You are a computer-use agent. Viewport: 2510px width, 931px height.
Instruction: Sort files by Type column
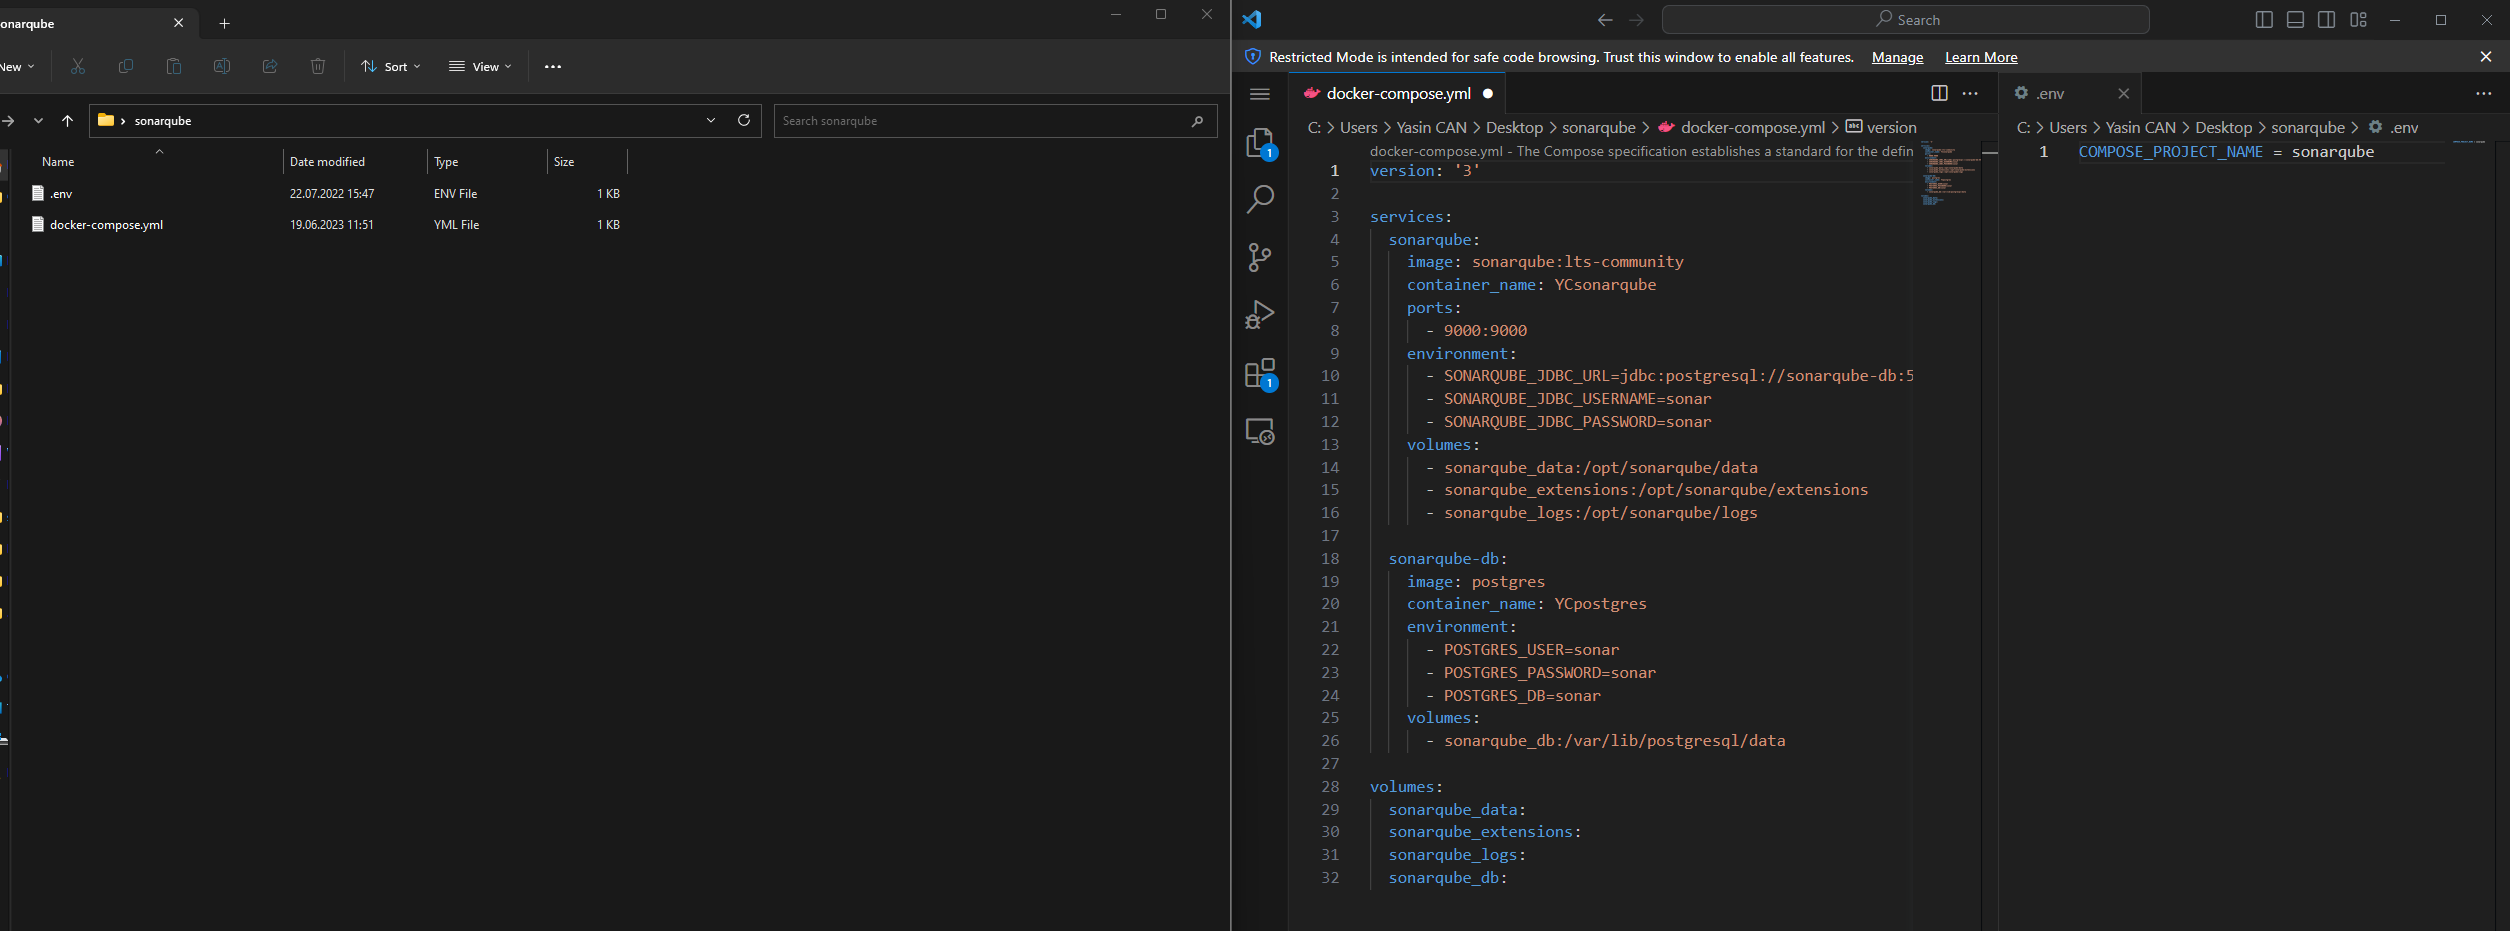446,161
